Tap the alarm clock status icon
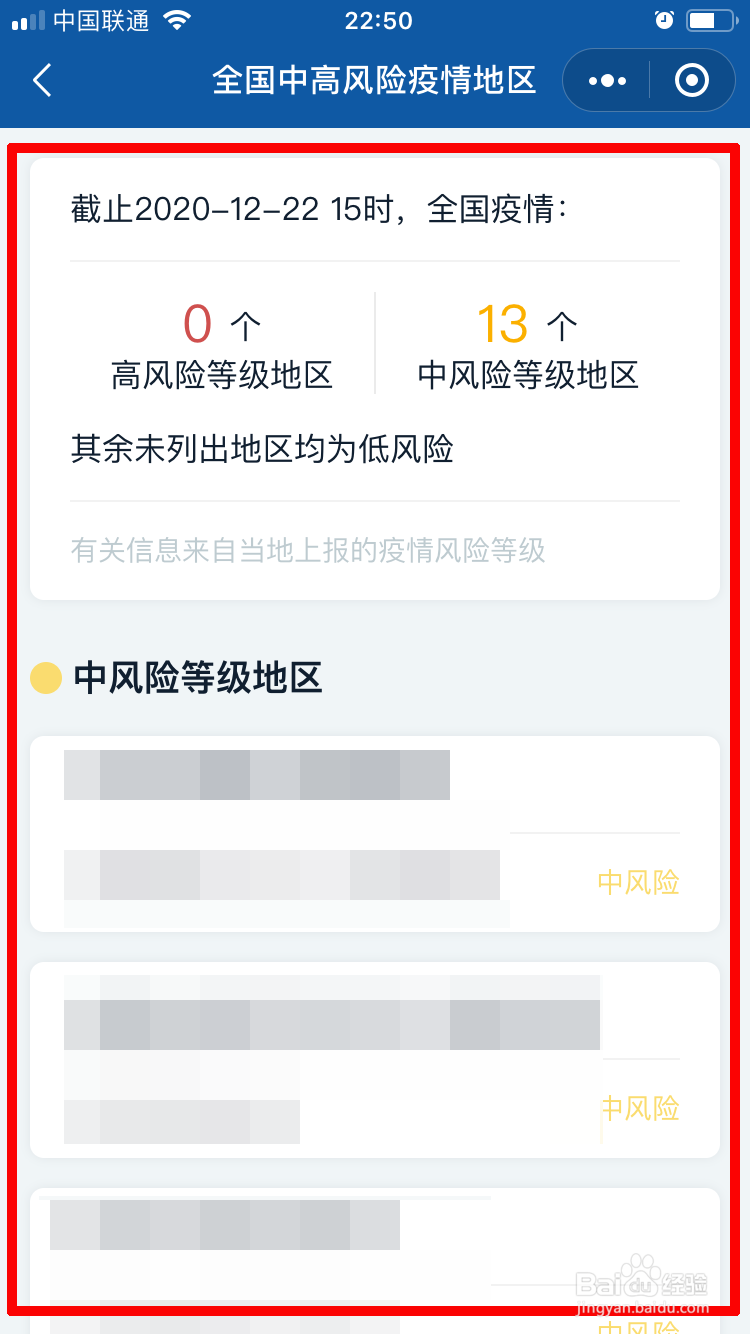The image size is (750, 1334). click(x=664, y=20)
